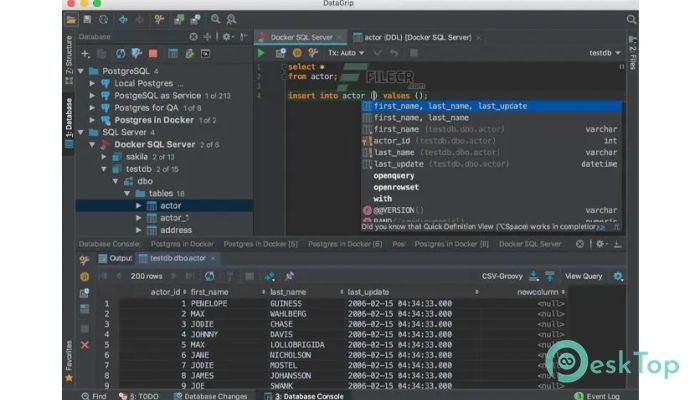700x400 pixels.
Task: Pick actor_id int completion item
Action: click(491, 141)
